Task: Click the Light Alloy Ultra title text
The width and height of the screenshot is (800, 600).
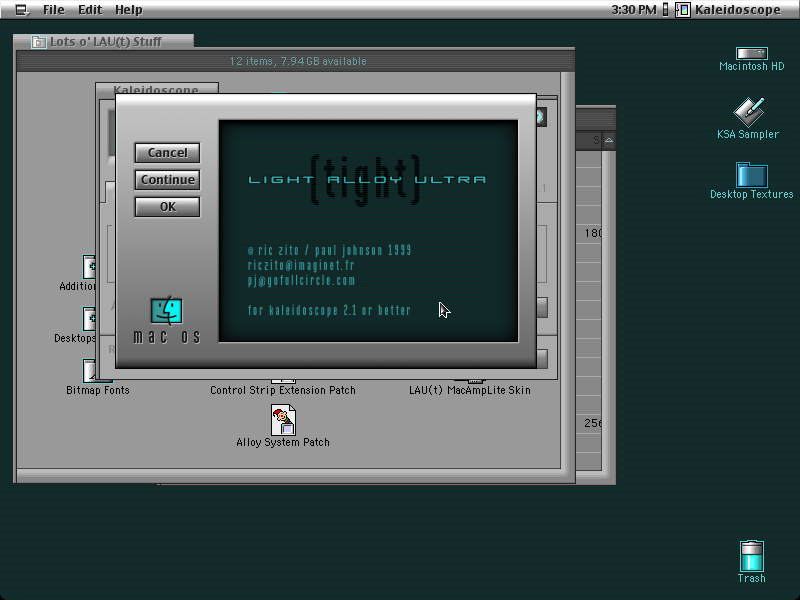Action: pyautogui.click(x=367, y=180)
